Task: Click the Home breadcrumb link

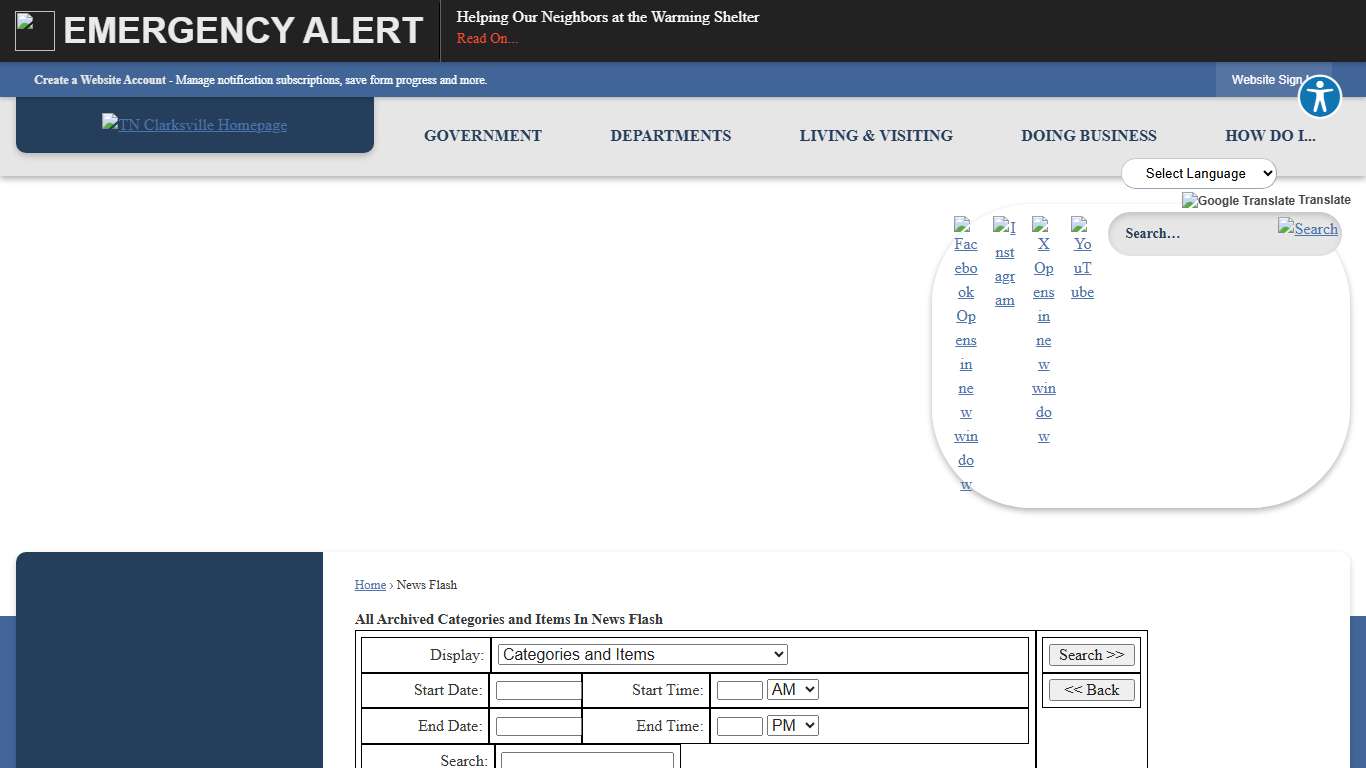Action: [370, 585]
